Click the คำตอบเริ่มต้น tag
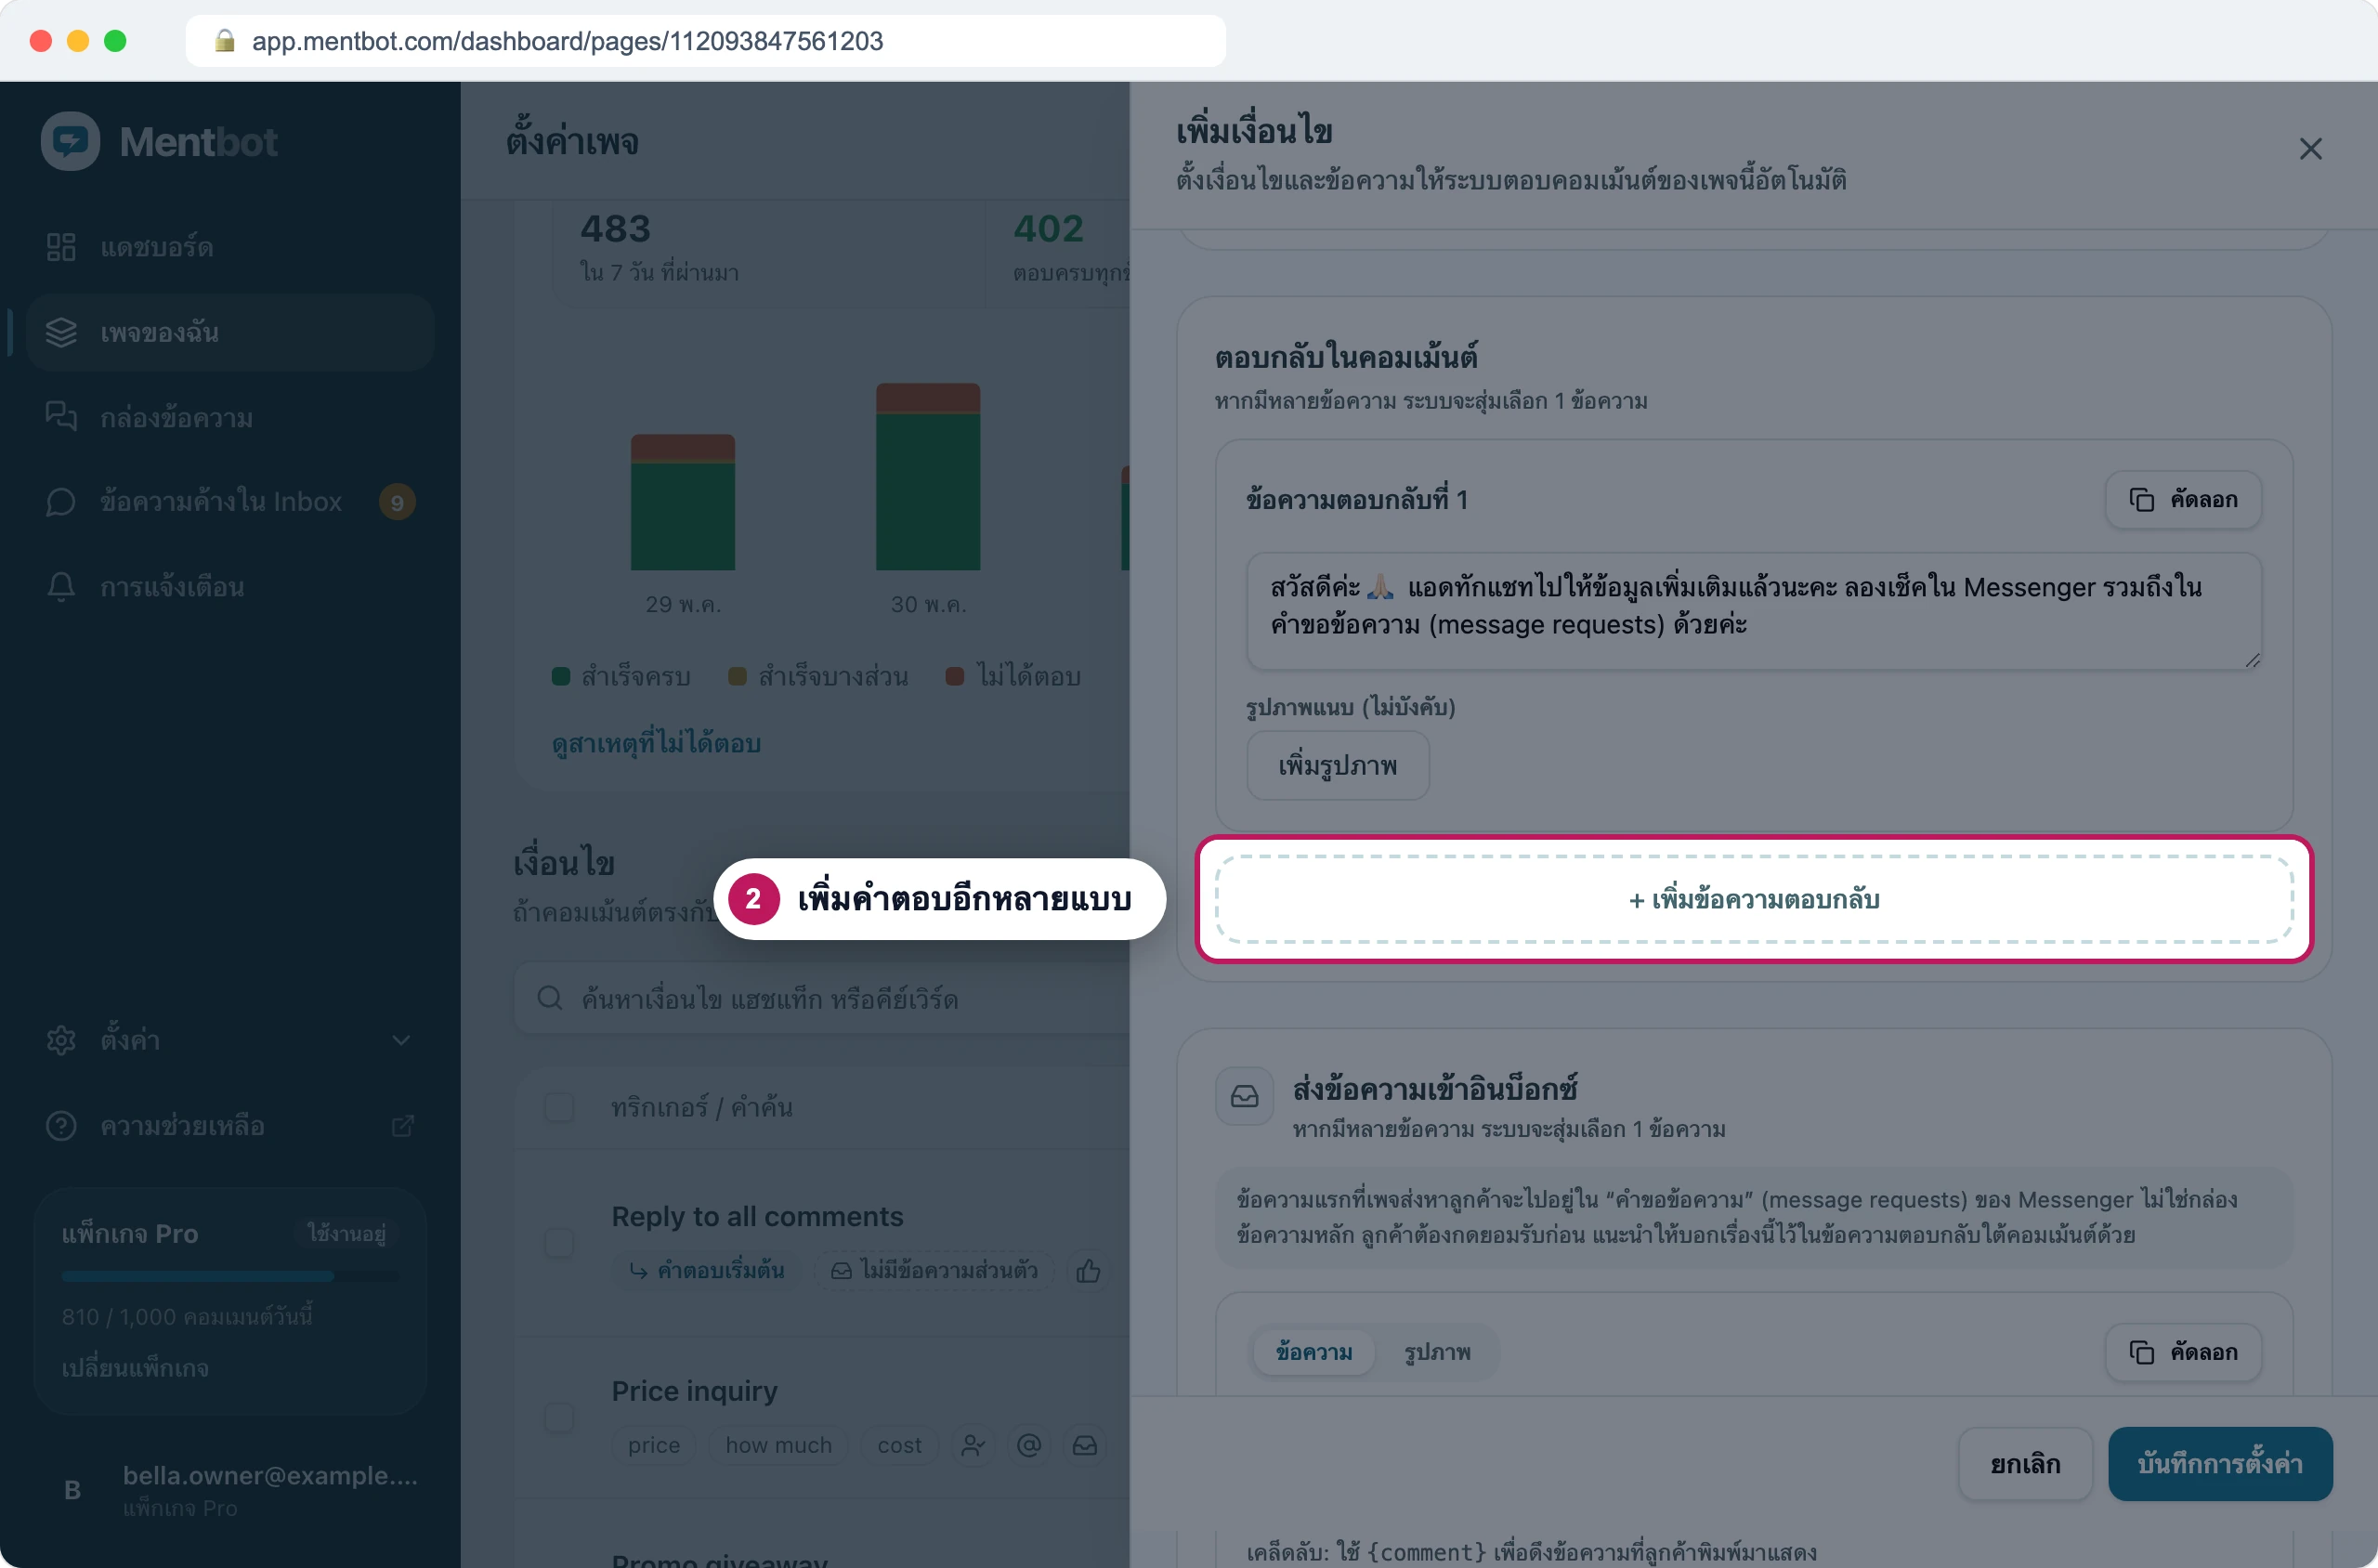This screenshot has height=1568, width=2378. (x=706, y=1271)
